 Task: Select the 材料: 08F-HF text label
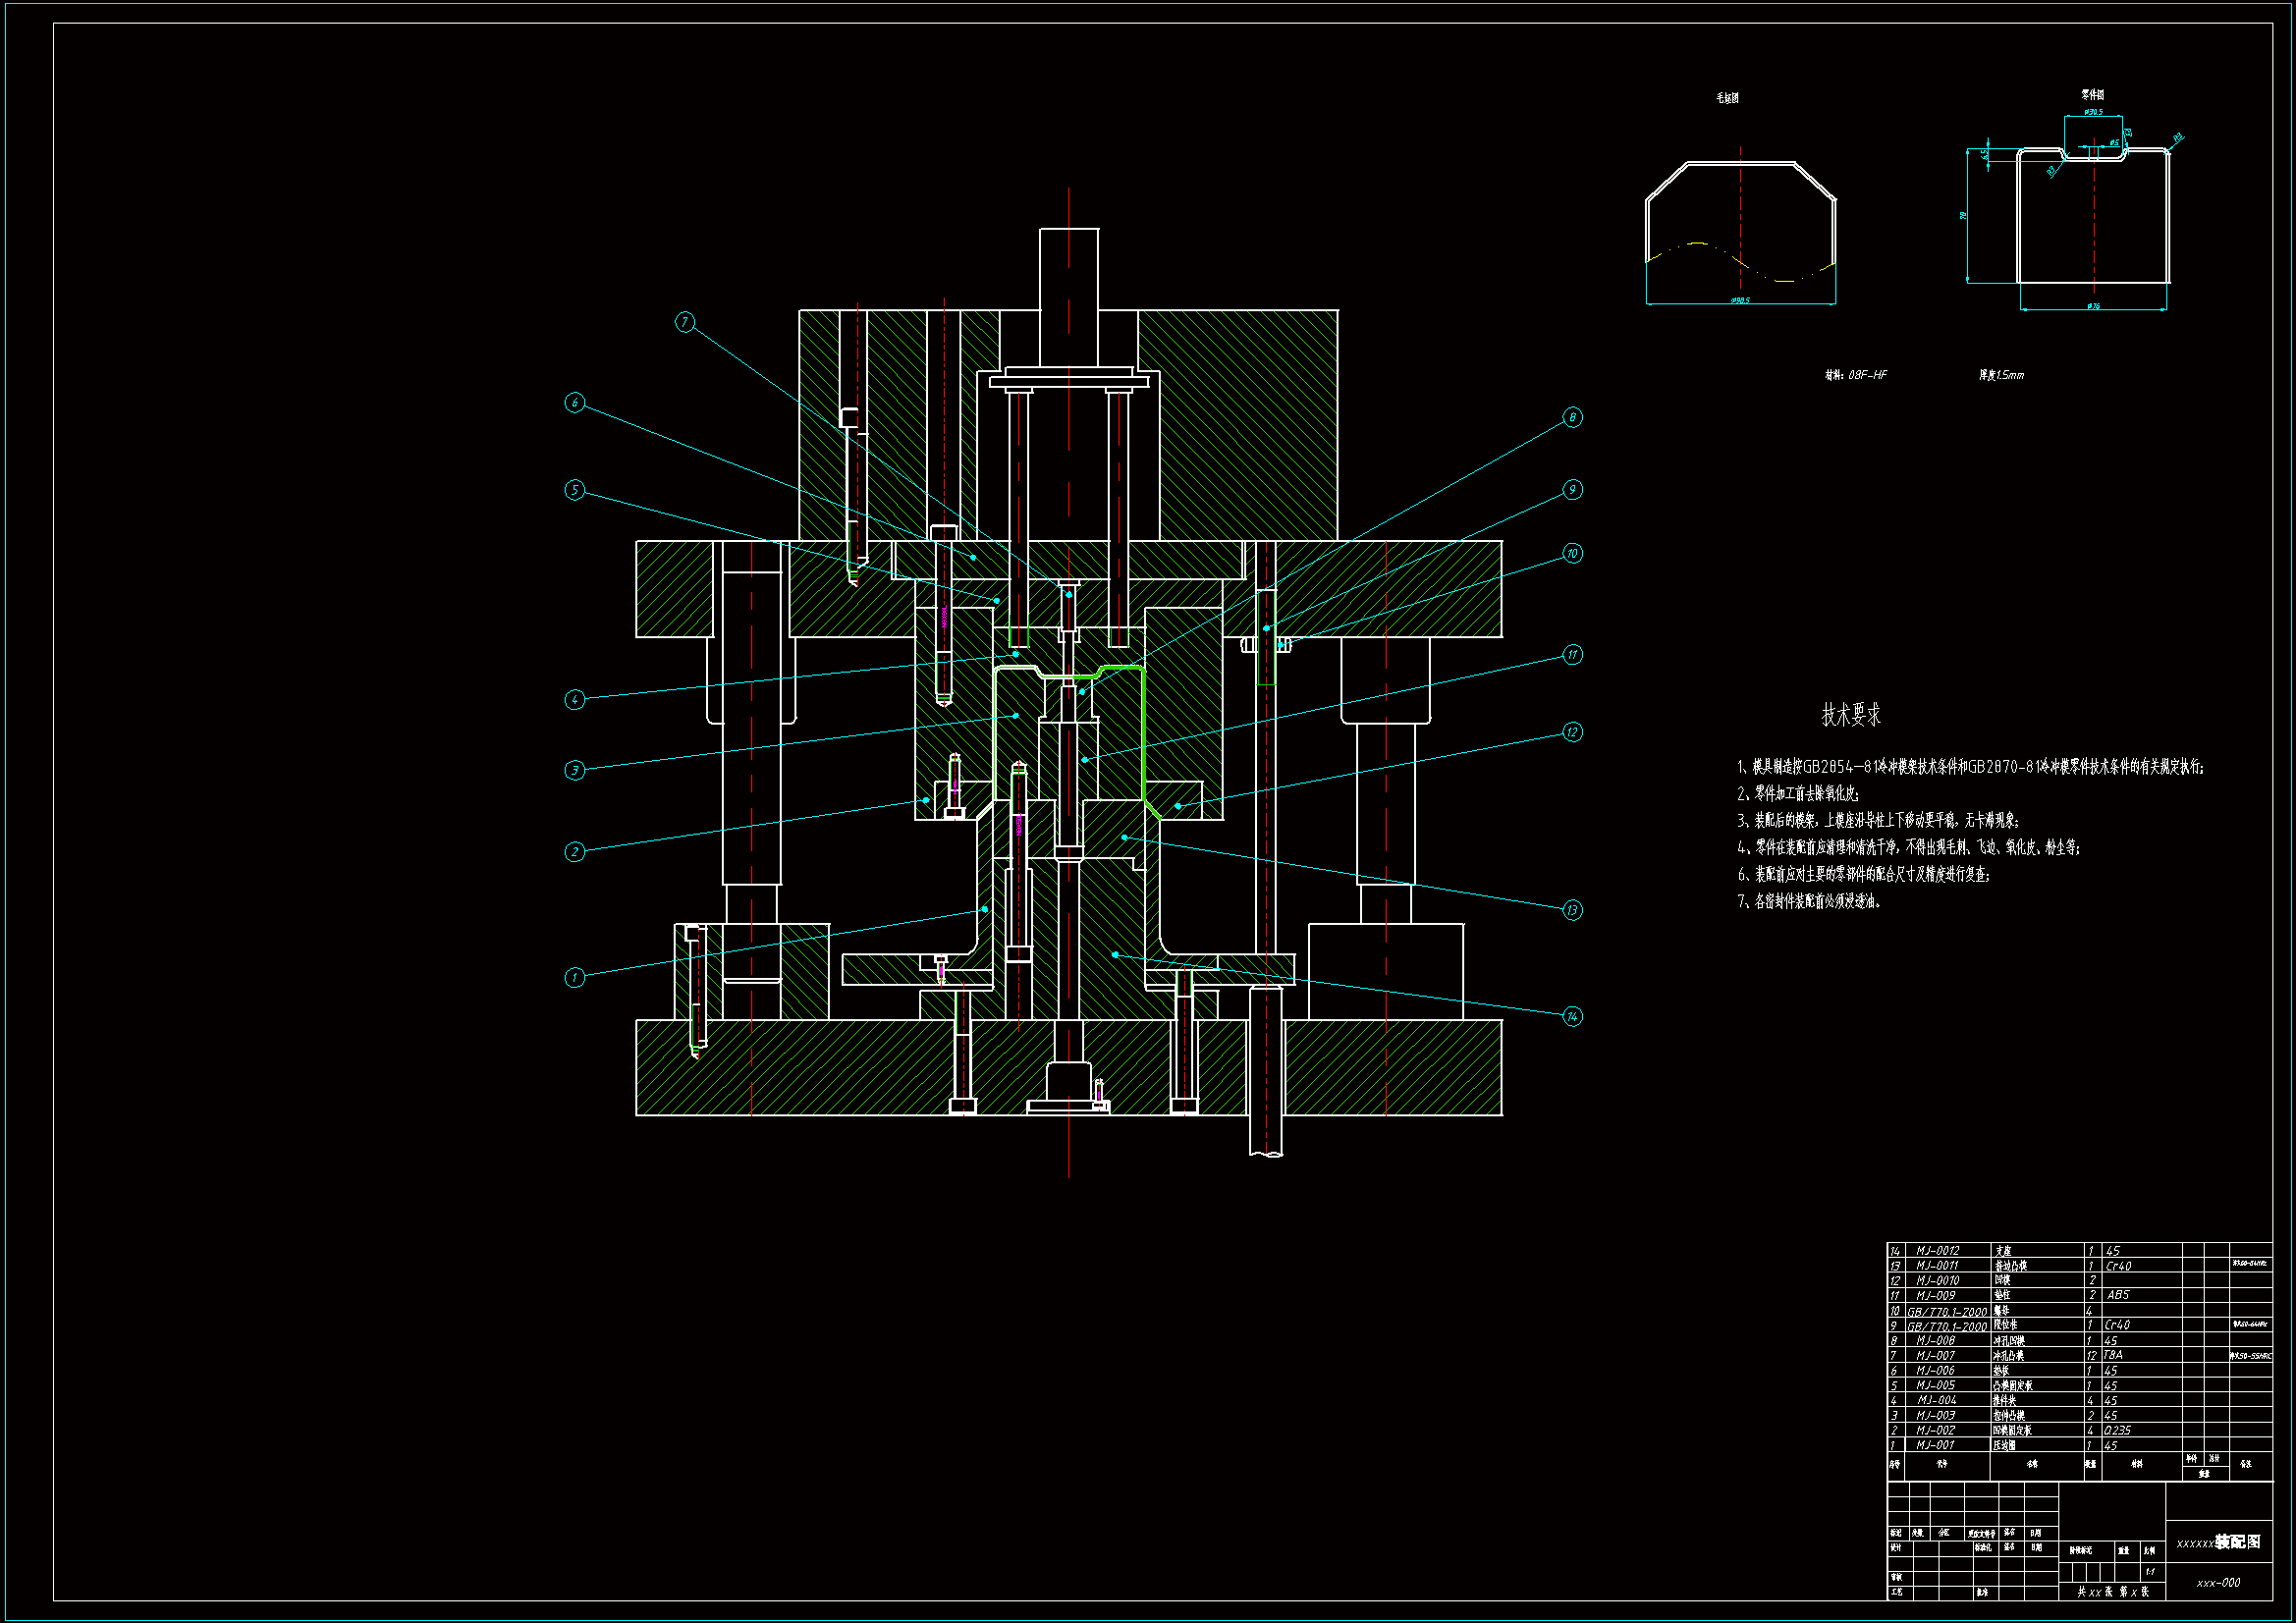pos(1856,375)
